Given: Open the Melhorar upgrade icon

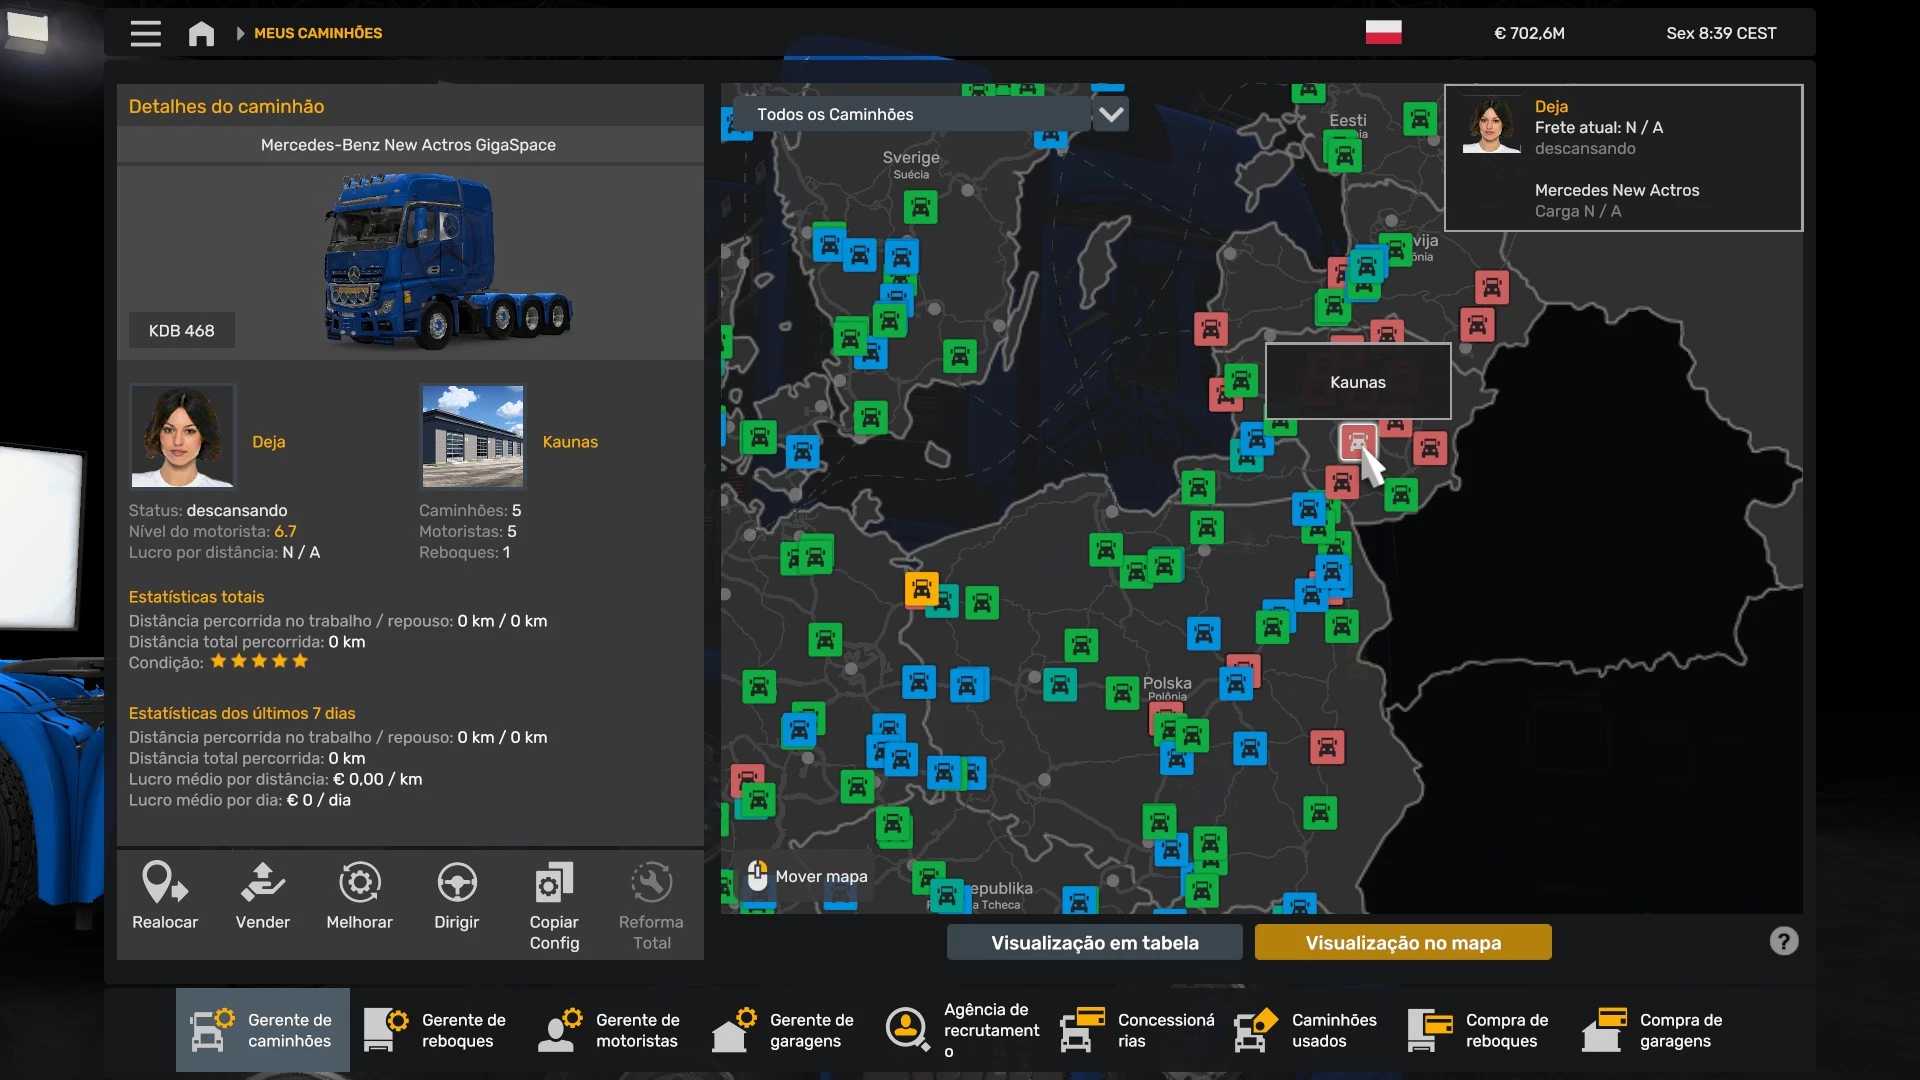Looking at the screenshot, I should pos(359,883).
